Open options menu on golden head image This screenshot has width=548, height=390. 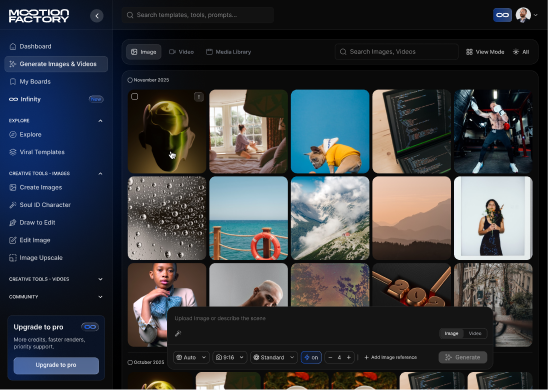click(x=199, y=97)
